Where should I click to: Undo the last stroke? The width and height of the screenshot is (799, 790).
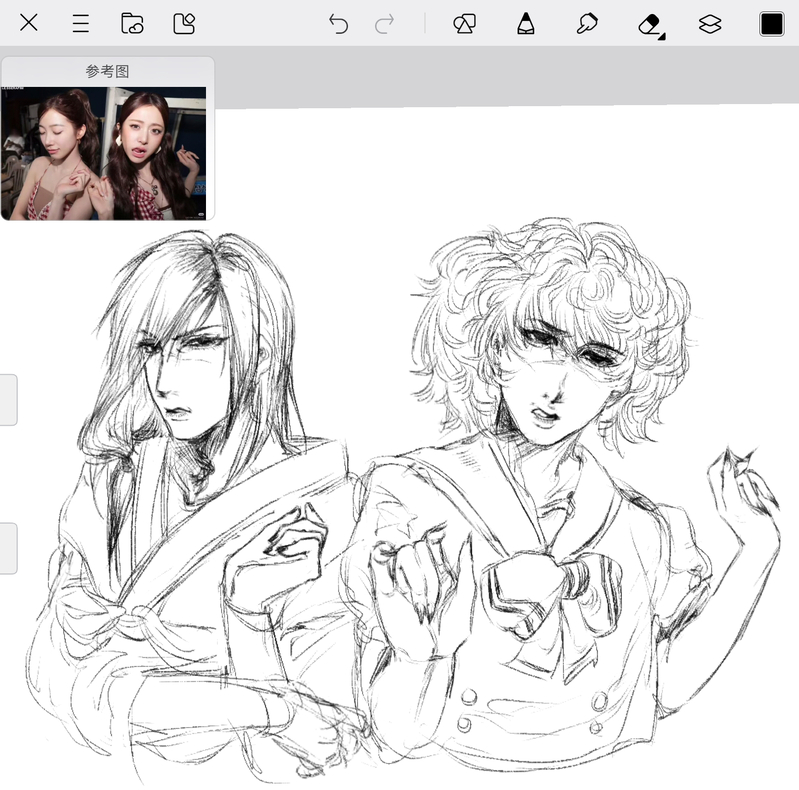tap(338, 23)
